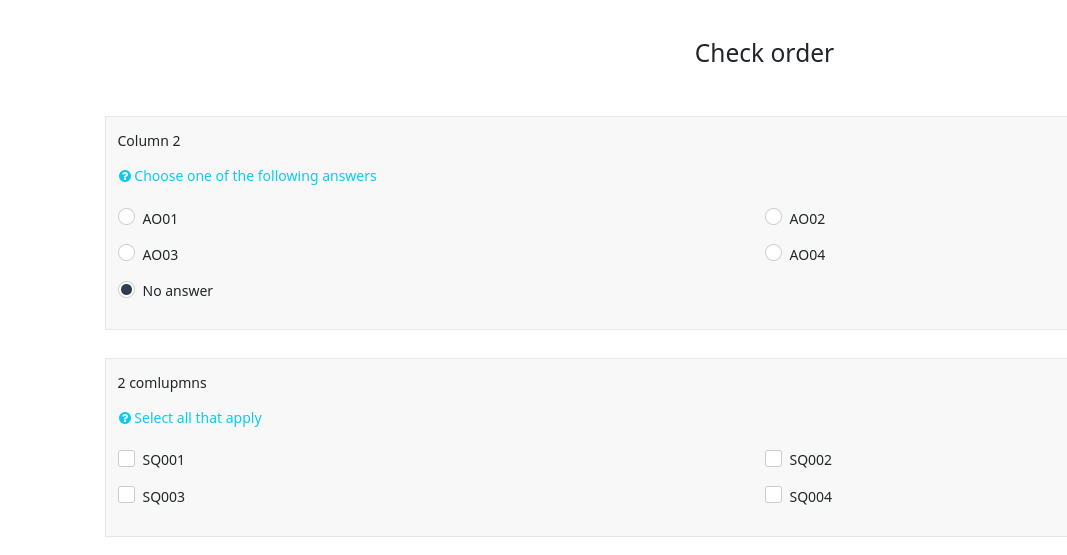Click the 'AO02' label text
This screenshot has height=555, width=1067.
(x=807, y=219)
